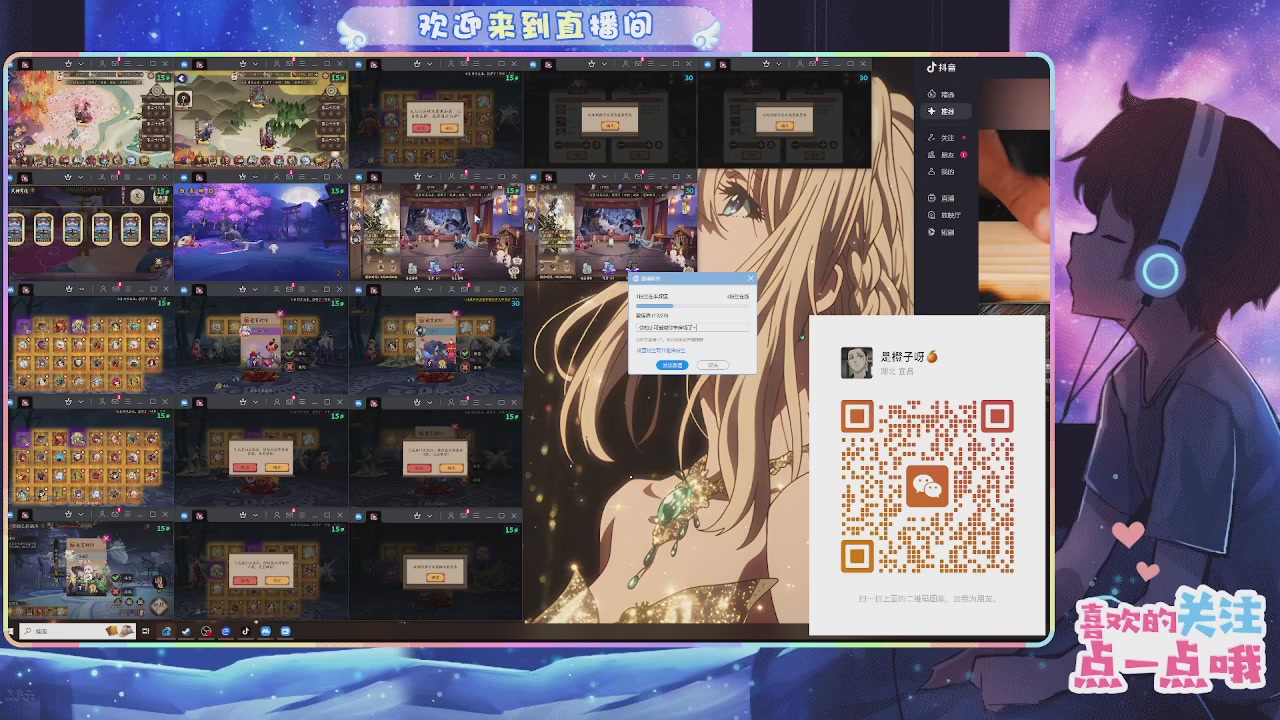Launch Steam from the taskbar
This screenshot has width=1280, height=720.
tap(186, 631)
